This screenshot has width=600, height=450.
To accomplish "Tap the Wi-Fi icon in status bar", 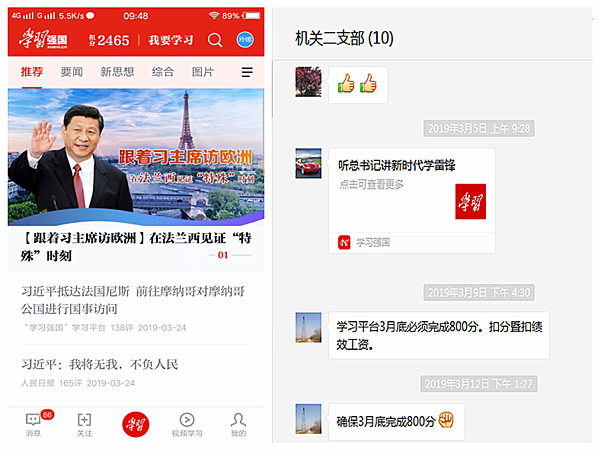I will click(x=214, y=15).
